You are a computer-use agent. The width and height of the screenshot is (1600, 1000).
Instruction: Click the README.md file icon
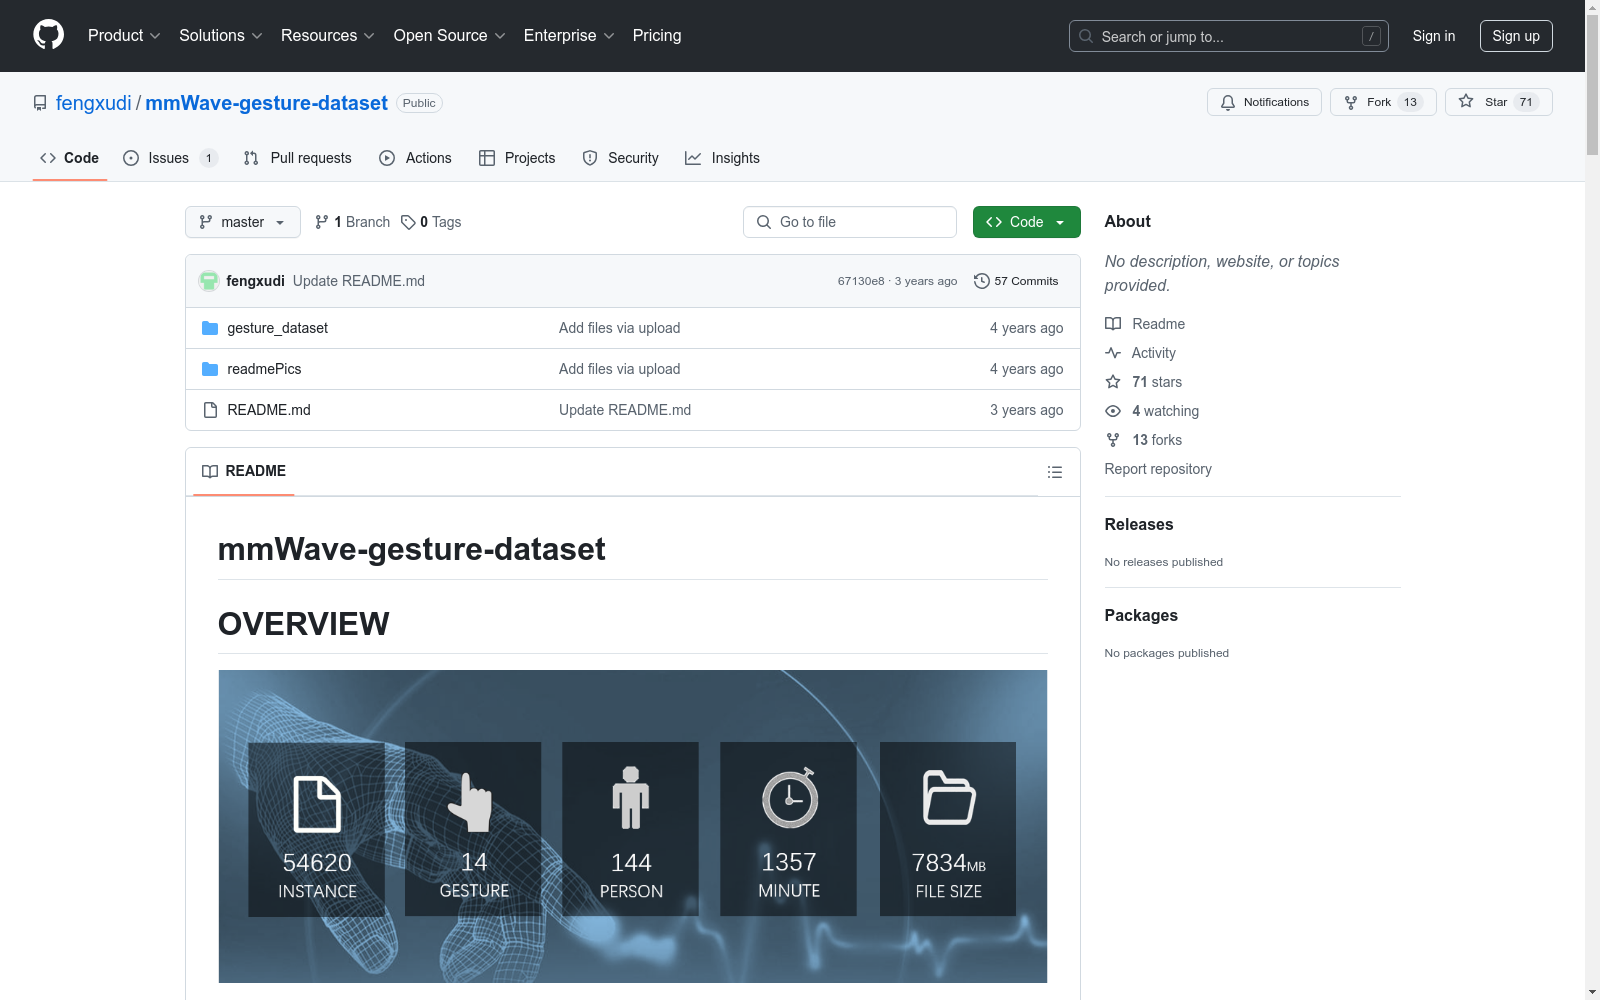click(210, 410)
